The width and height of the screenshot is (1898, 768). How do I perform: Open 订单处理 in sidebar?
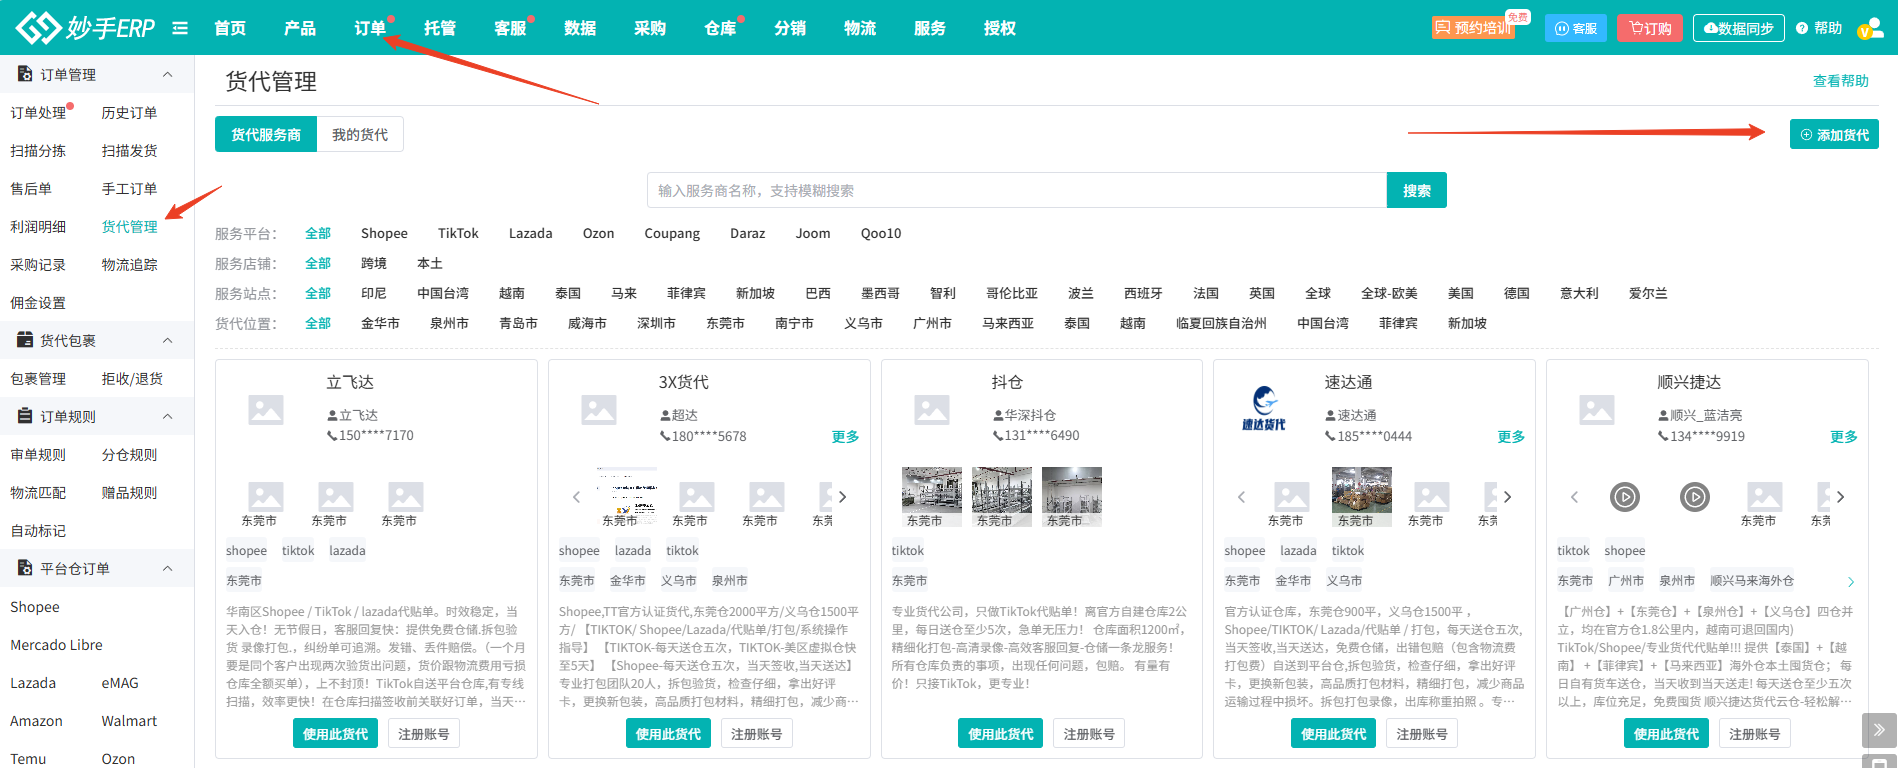point(38,112)
